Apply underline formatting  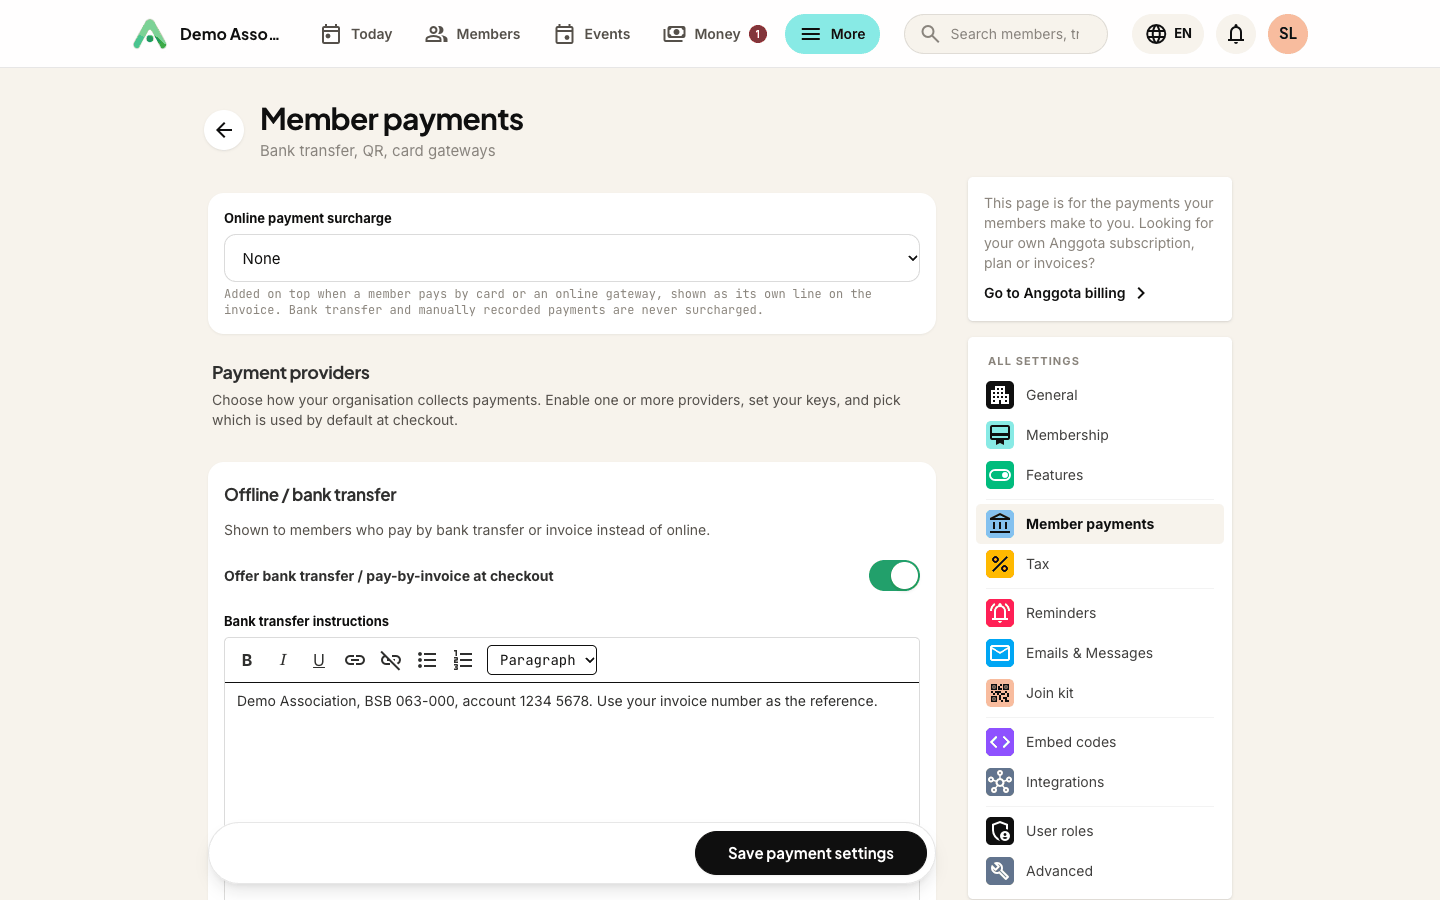pyautogui.click(x=319, y=660)
